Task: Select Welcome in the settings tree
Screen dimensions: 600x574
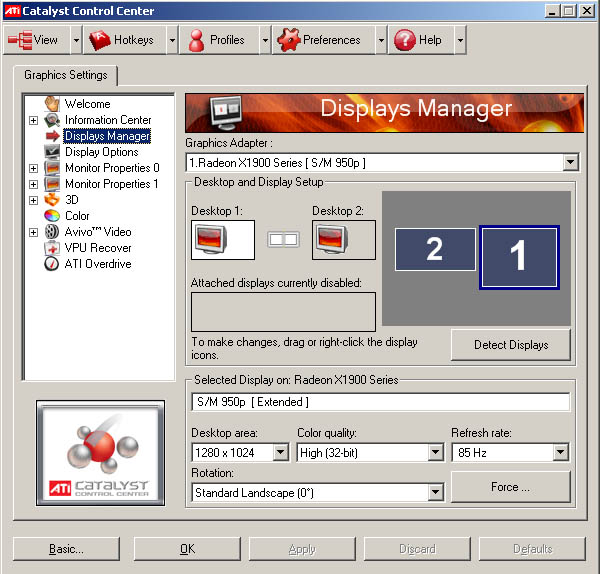Action: tap(88, 104)
